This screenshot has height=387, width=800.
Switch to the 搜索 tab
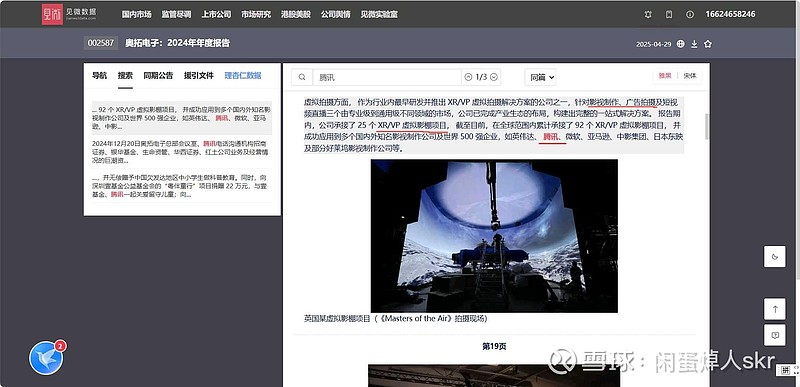(x=125, y=75)
